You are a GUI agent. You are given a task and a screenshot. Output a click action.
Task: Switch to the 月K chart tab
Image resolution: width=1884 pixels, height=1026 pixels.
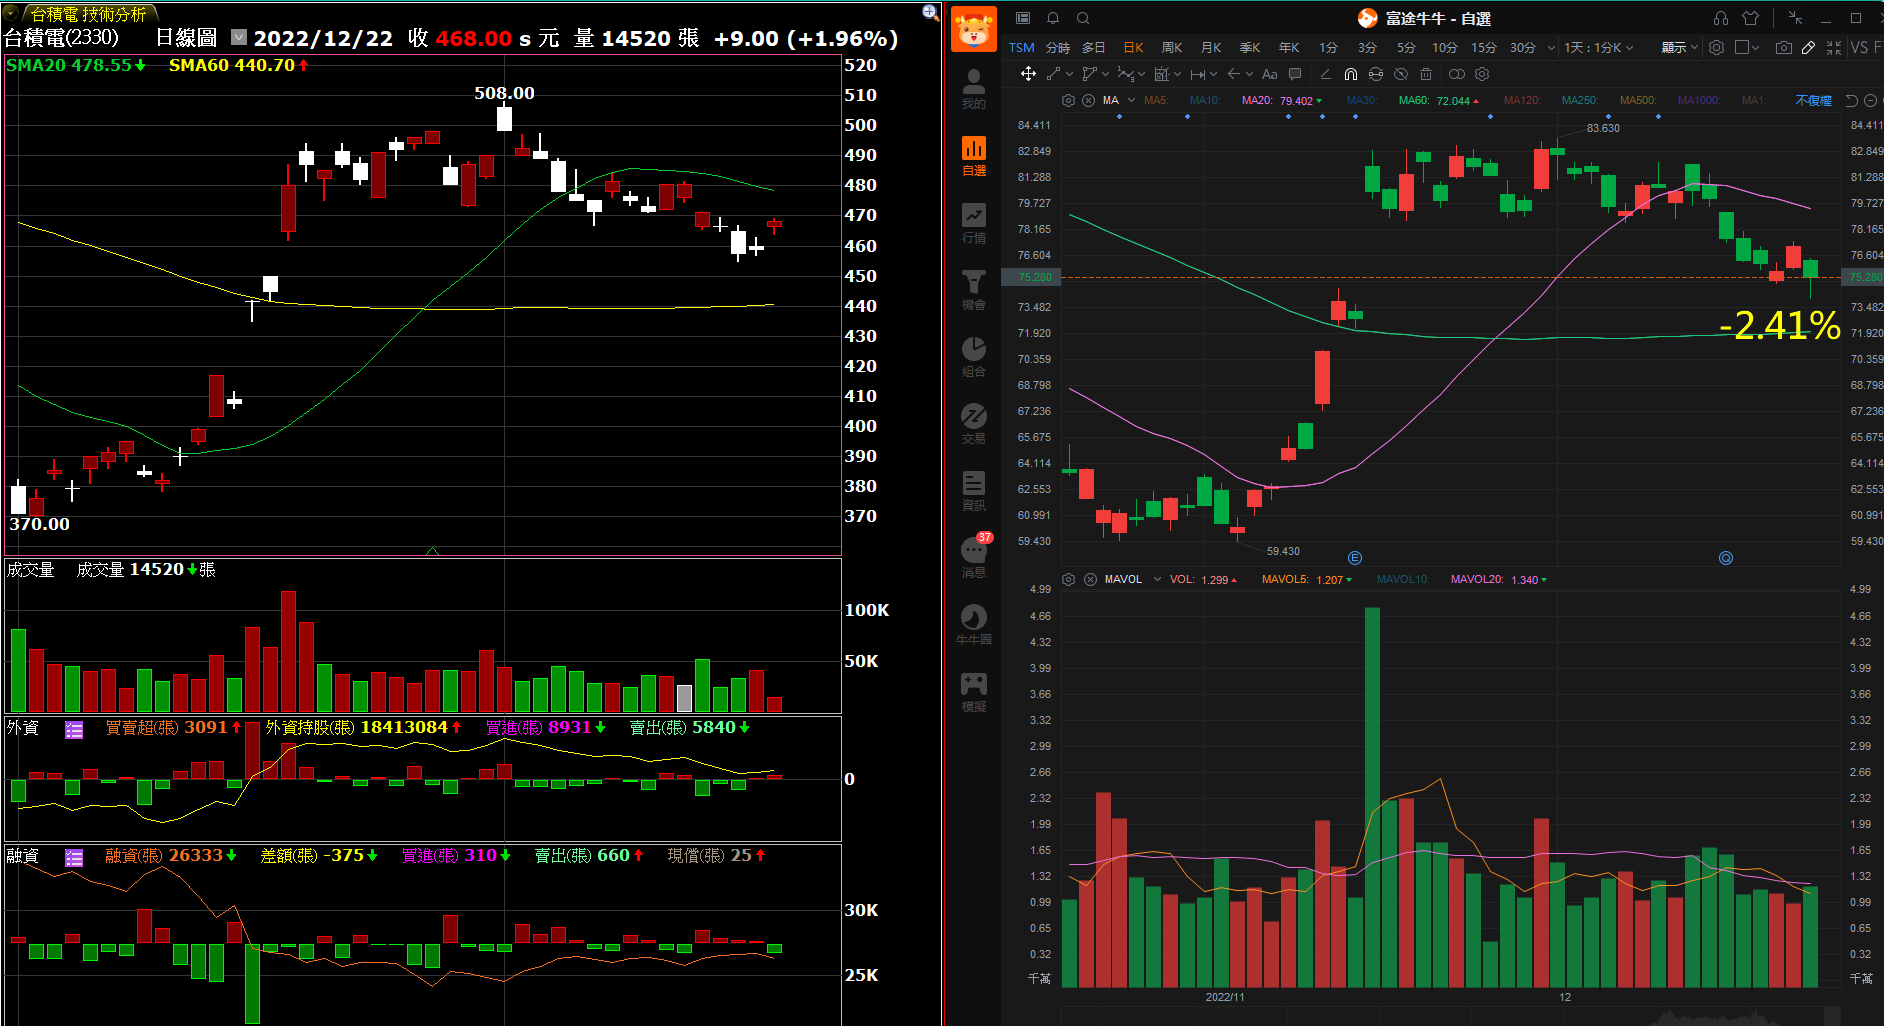click(x=1211, y=47)
